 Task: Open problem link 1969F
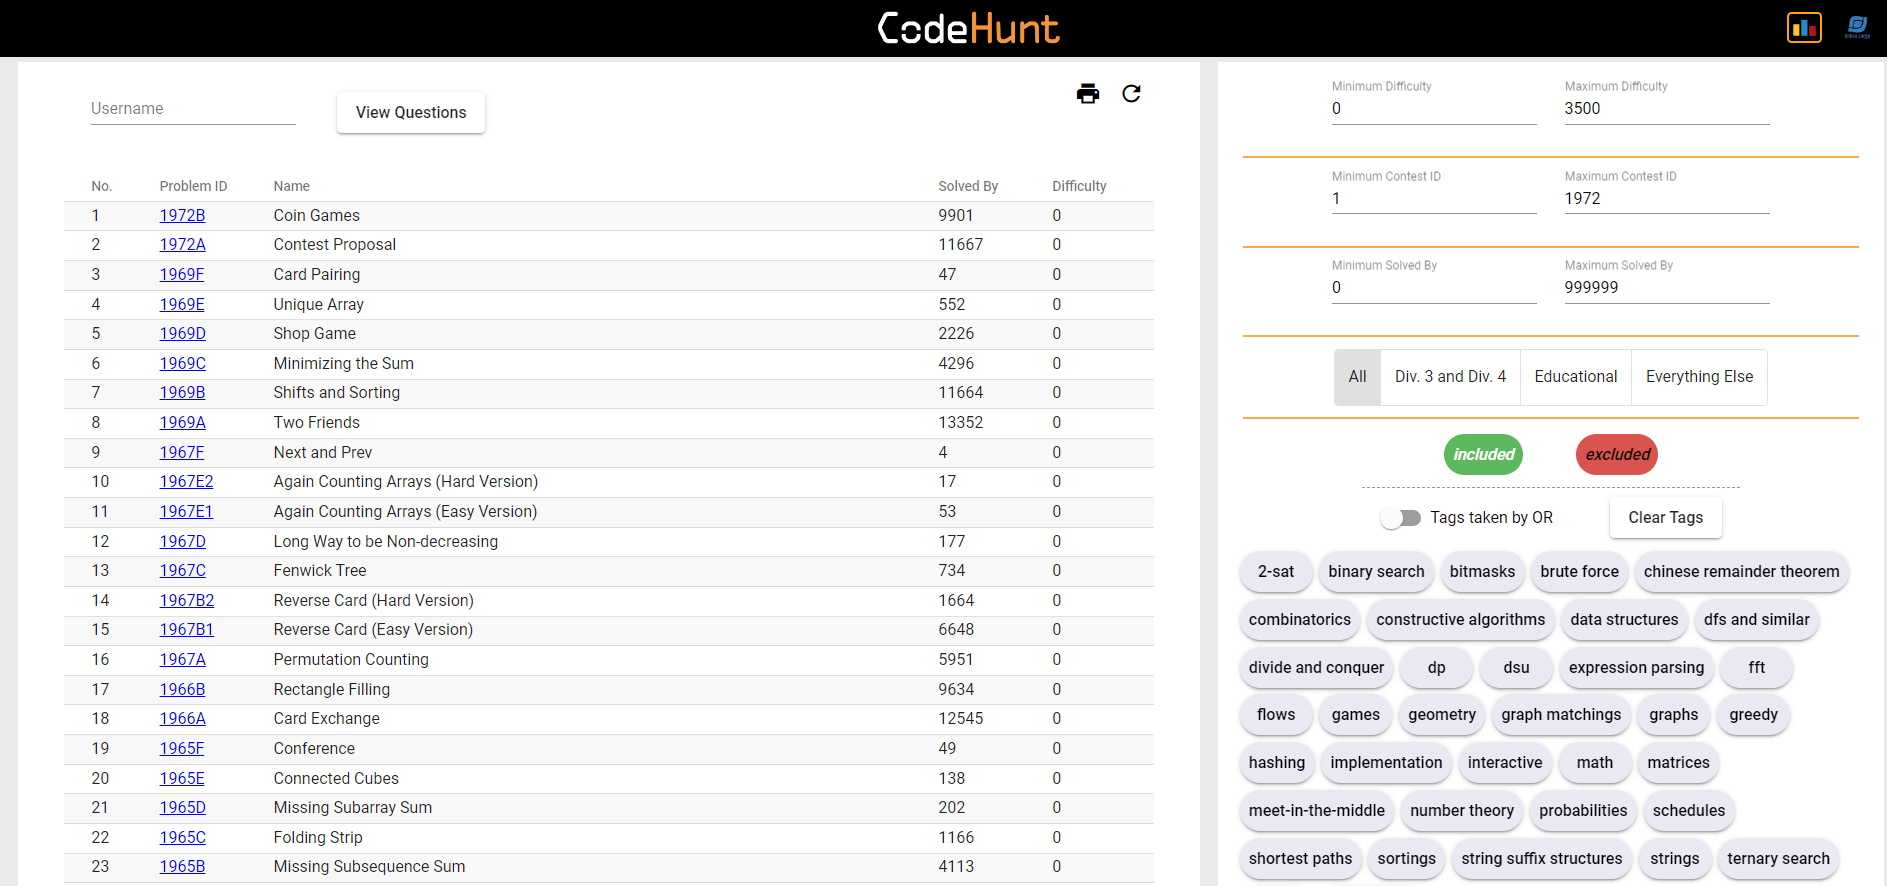(181, 275)
